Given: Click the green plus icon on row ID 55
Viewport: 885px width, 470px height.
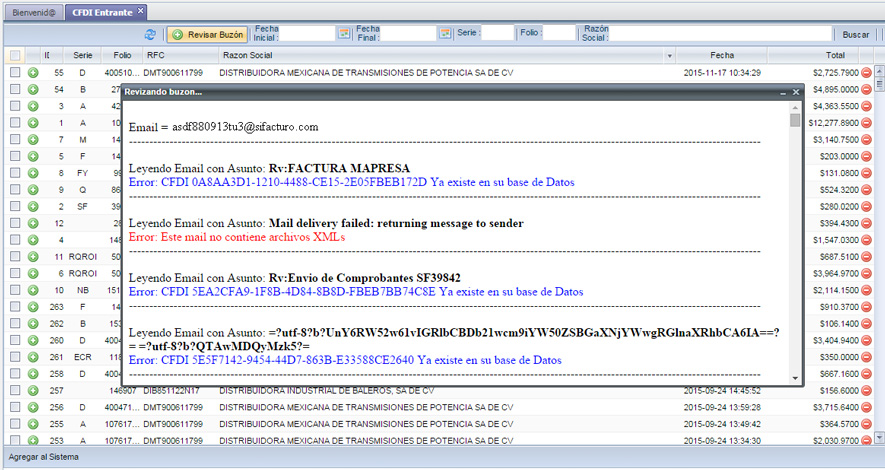Looking at the screenshot, I should (33, 73).
